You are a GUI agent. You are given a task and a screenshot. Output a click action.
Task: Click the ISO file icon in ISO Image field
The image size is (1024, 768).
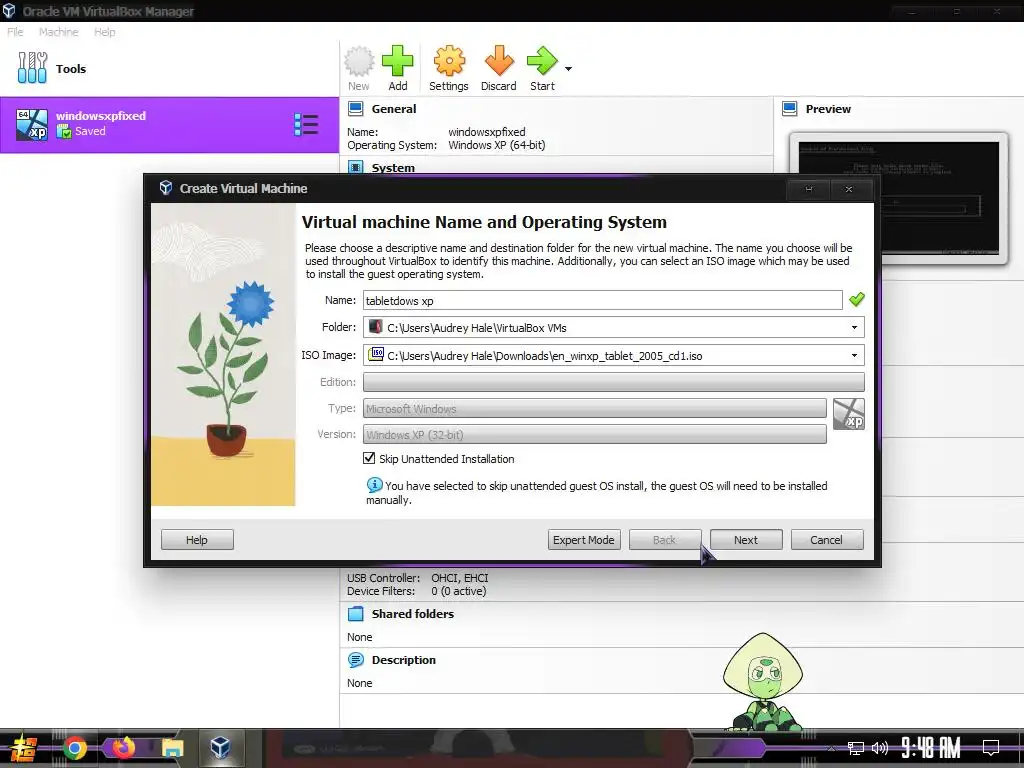point(376,355)
